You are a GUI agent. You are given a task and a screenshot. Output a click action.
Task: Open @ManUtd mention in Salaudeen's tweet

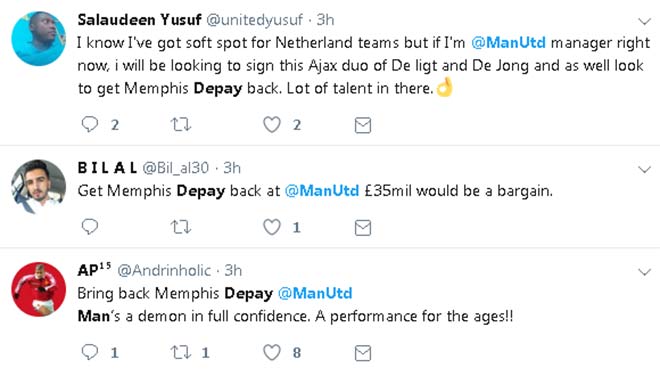tap(508, 43)
